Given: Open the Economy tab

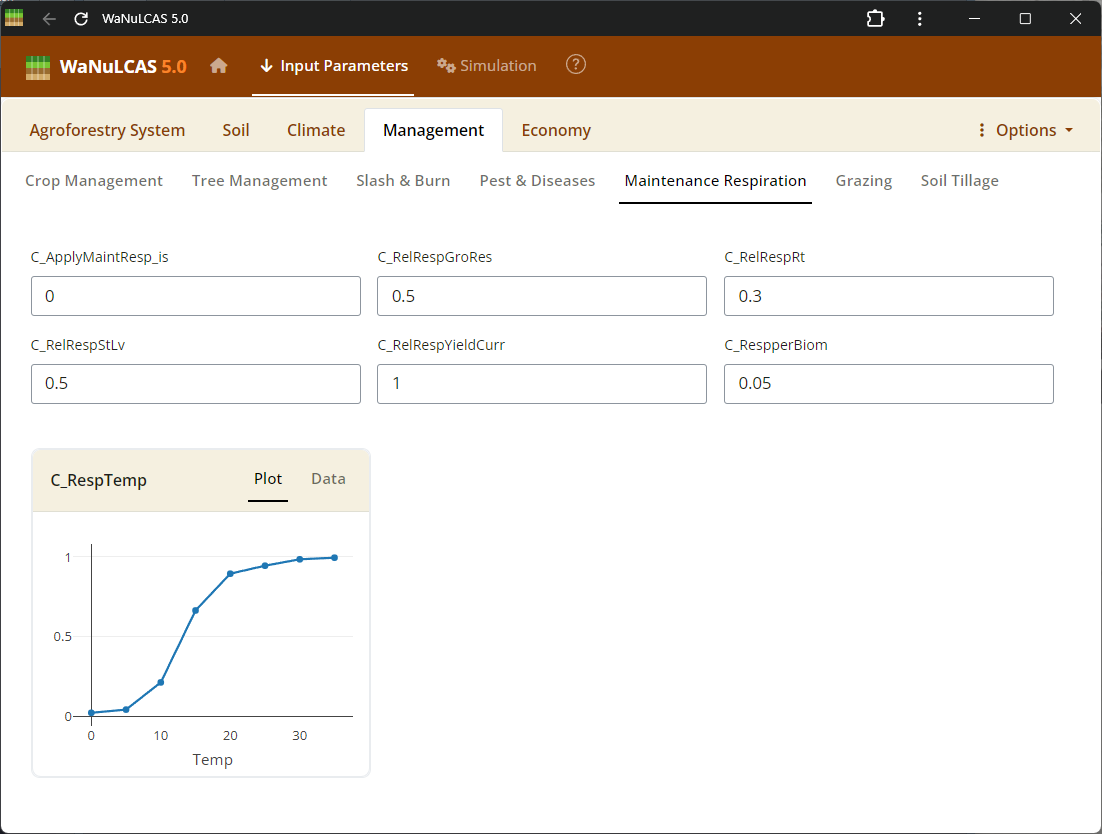Looking at the screenshot, I should point(556,130).
